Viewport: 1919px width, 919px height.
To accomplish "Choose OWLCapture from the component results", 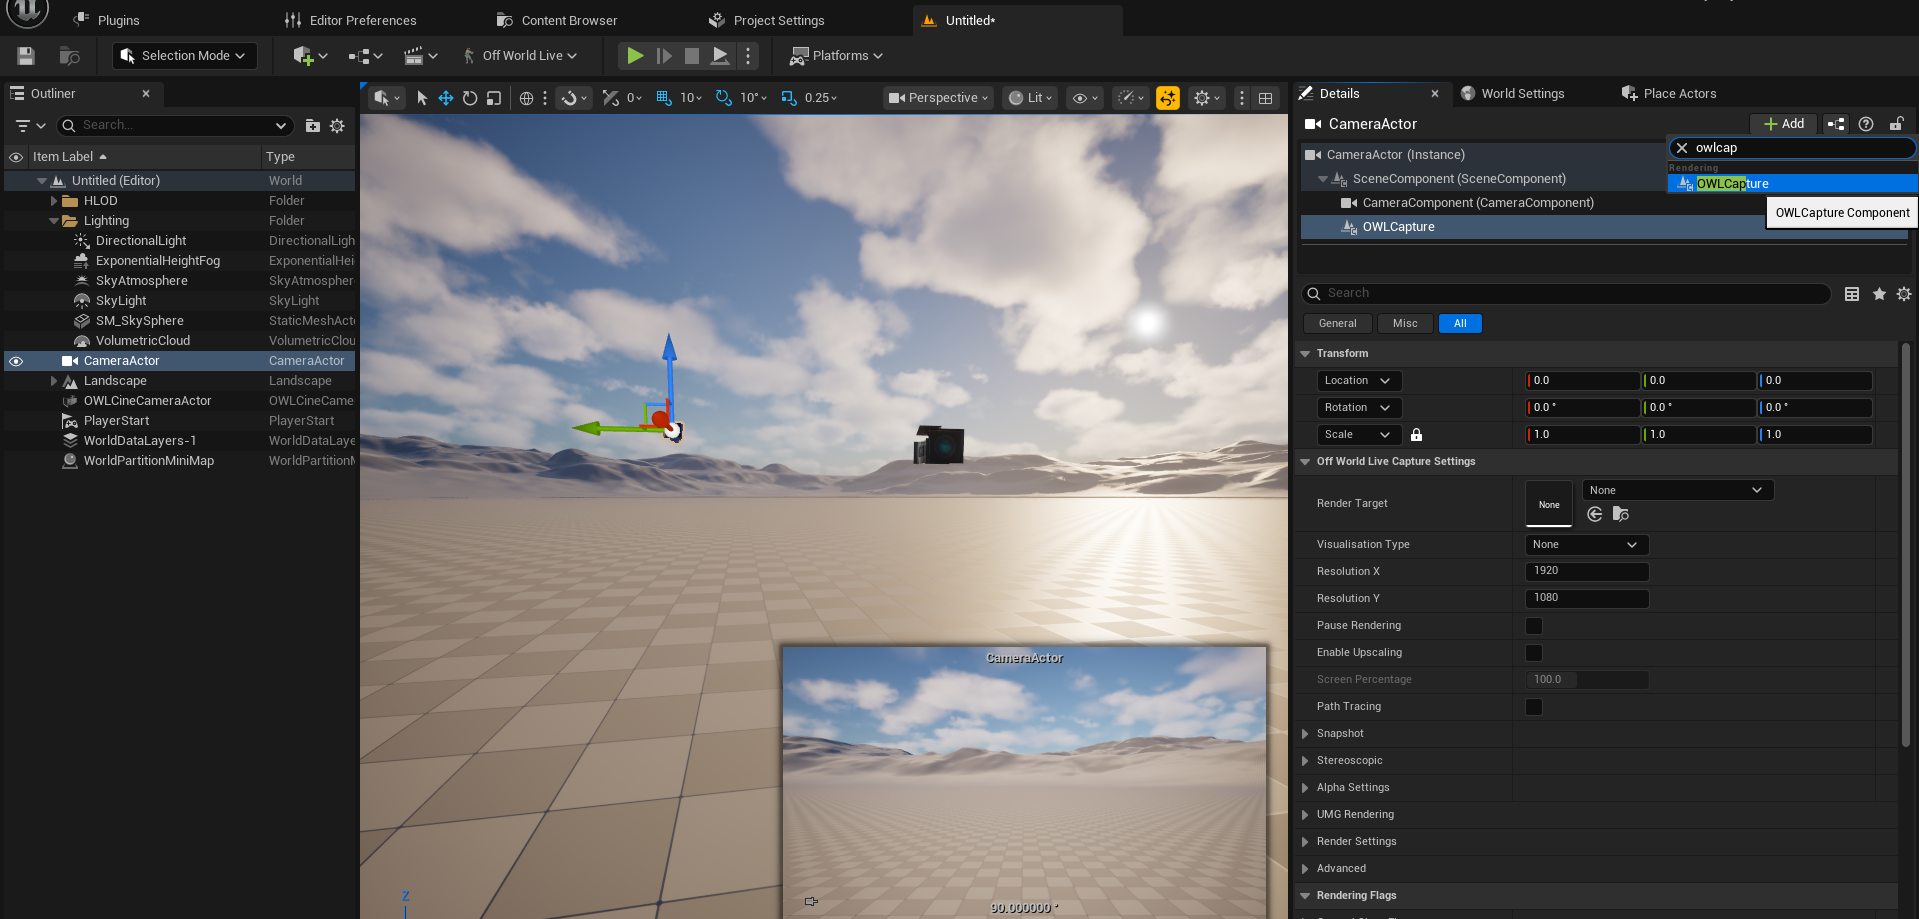I will pos(1792,184).
